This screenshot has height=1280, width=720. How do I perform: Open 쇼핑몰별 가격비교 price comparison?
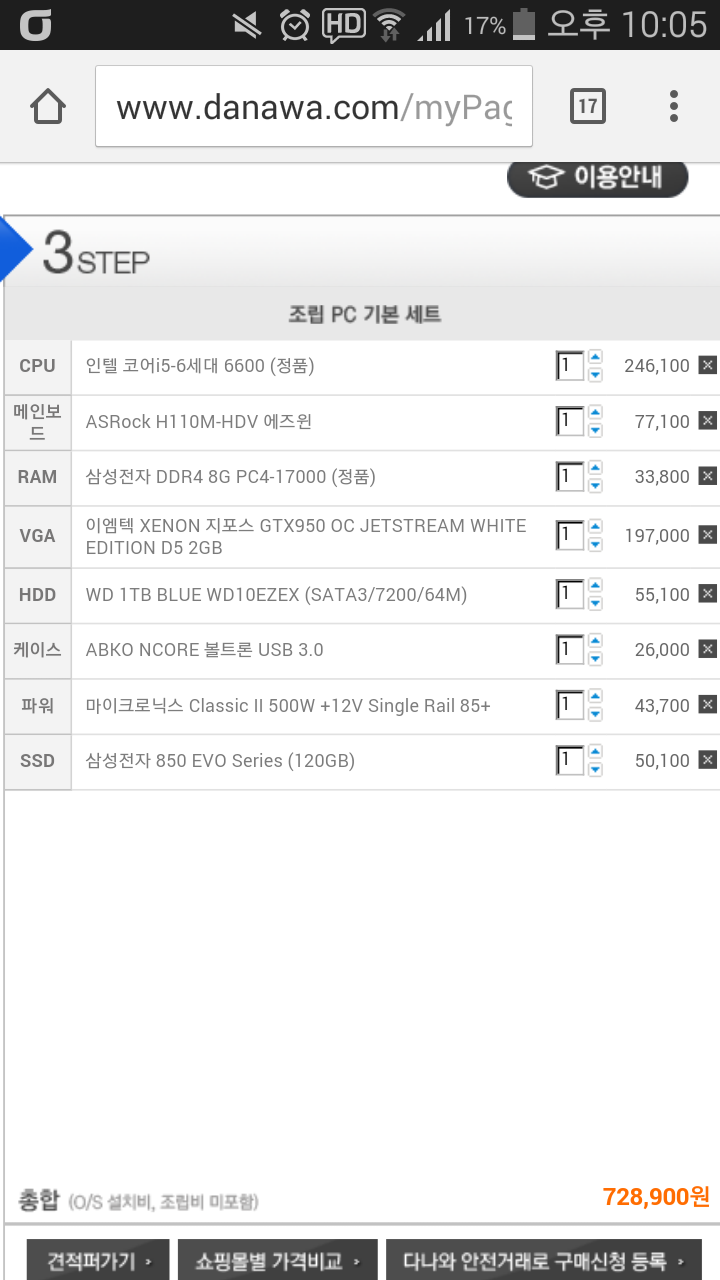(277, 1261)
